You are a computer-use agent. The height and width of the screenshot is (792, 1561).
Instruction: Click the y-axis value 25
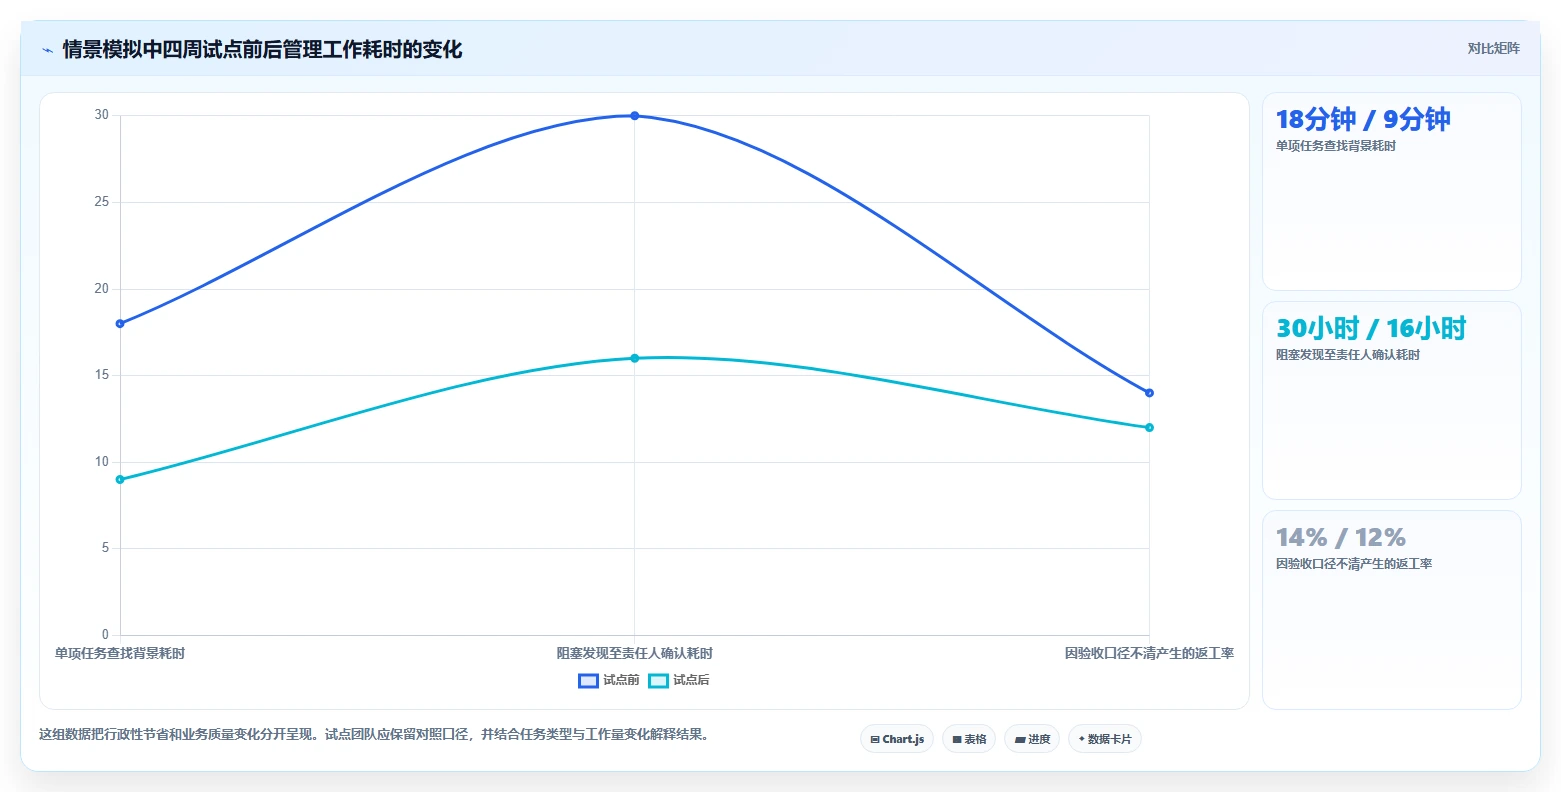[102, 202]
